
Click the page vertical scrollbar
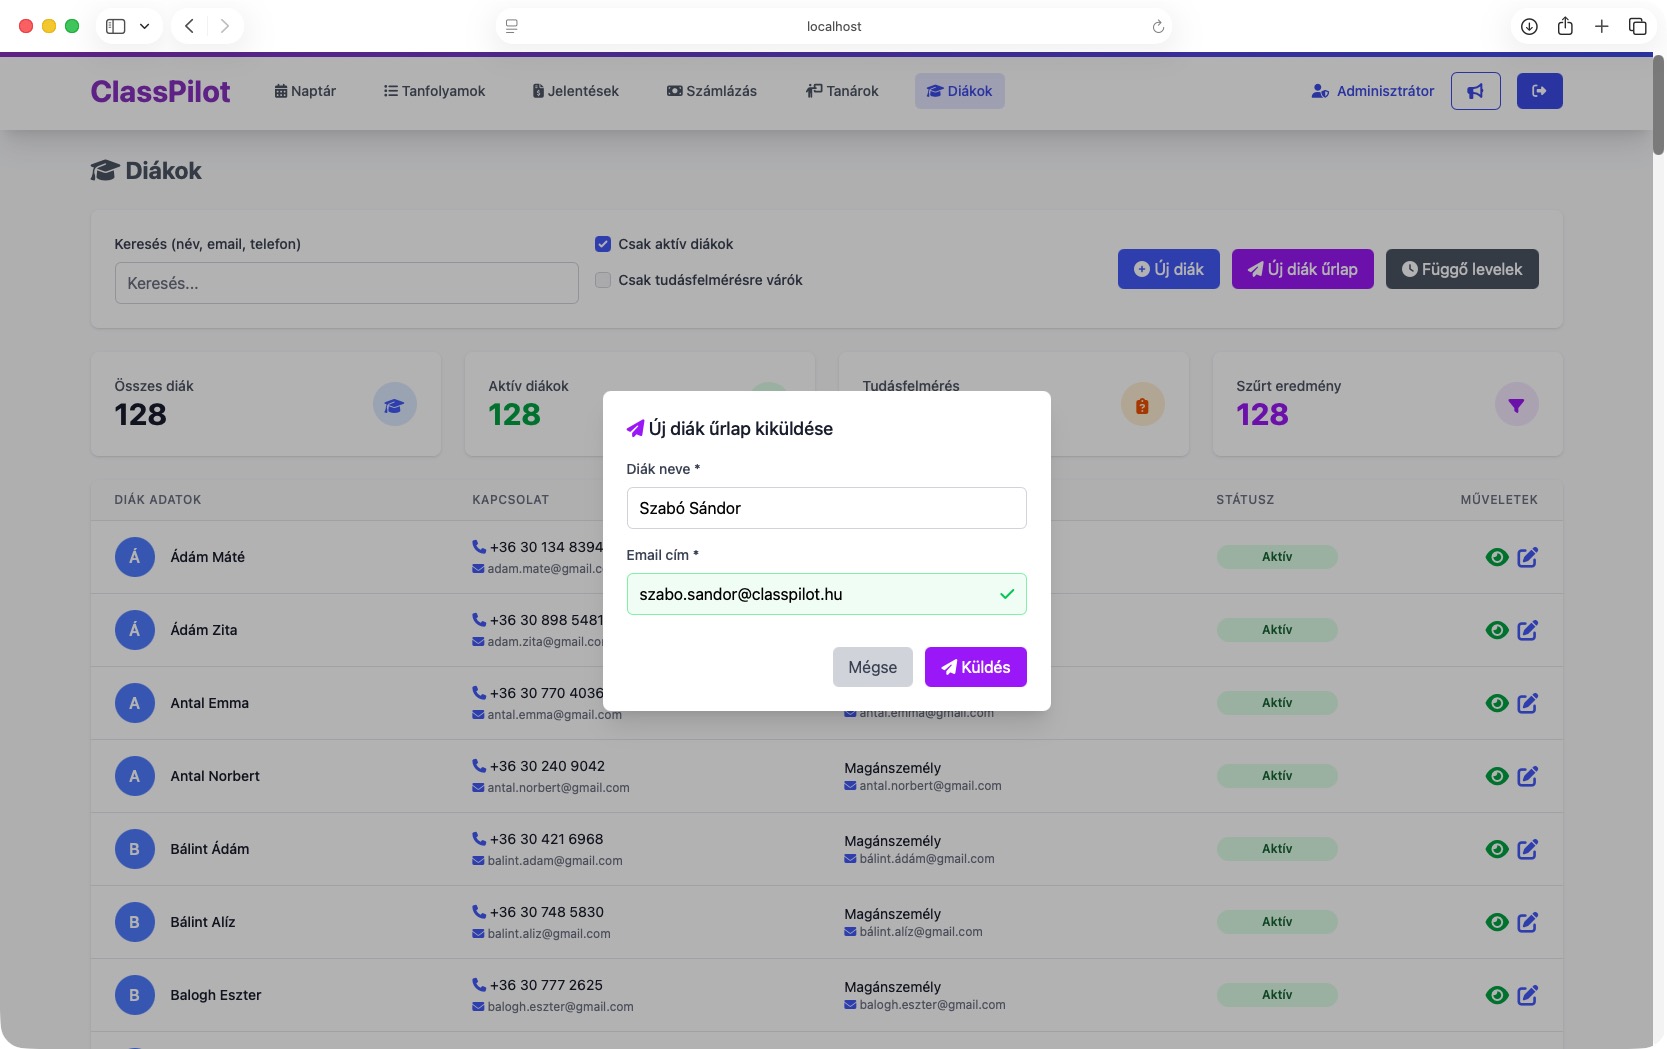tap(1658, 105)
